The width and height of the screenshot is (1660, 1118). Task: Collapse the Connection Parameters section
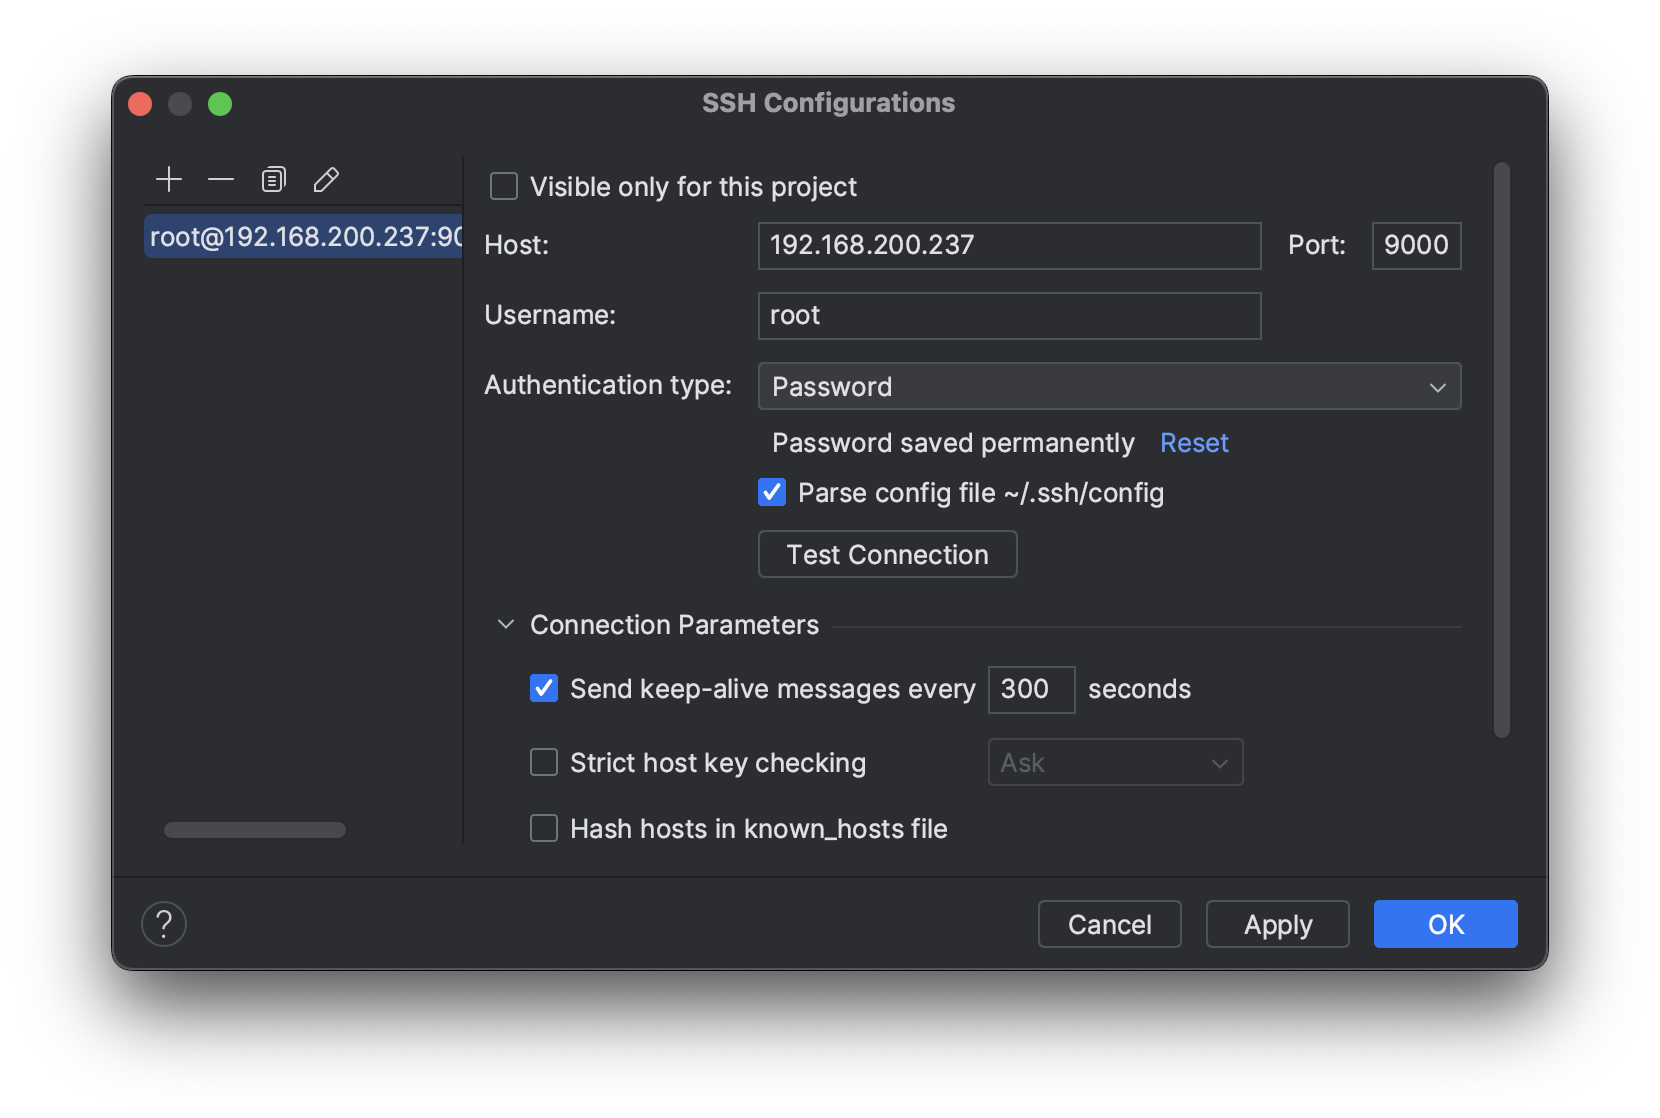pos(506,625)
